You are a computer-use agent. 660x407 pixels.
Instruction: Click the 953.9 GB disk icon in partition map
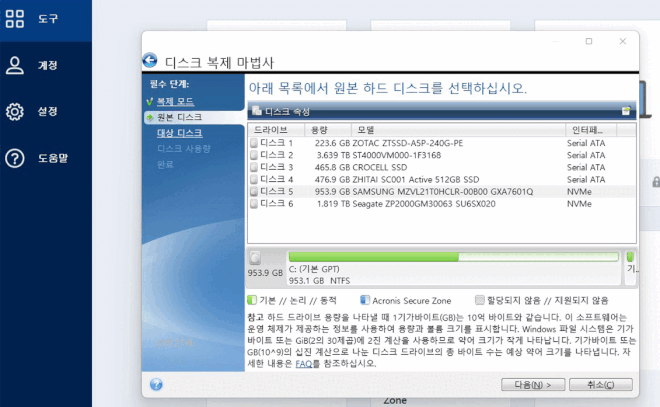(255, 258)
